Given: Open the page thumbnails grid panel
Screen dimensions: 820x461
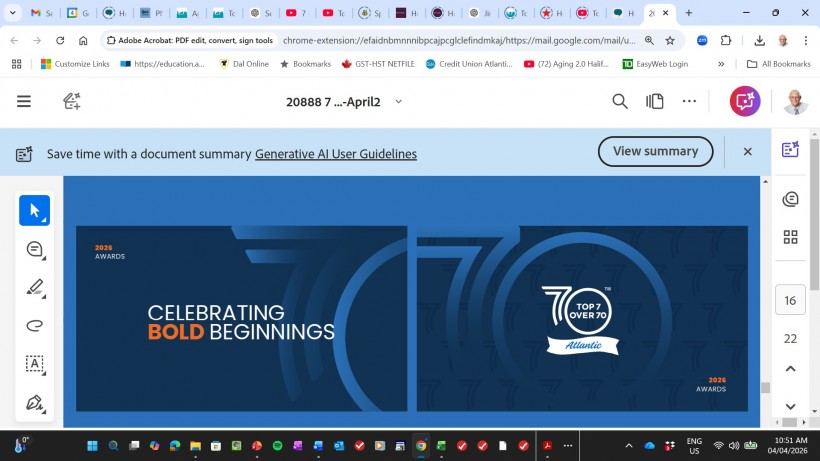Looking at the screenshot, I should pyautogui.click(x=790, y=237).
